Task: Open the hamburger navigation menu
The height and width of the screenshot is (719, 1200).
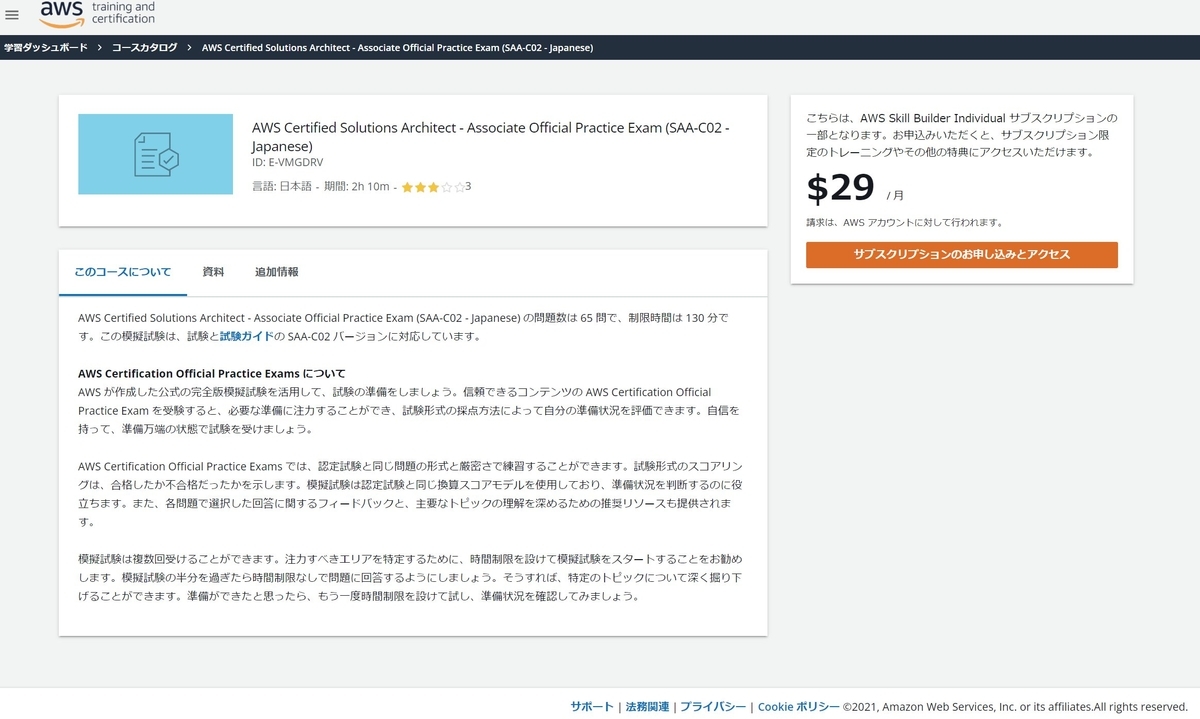Action: (x=12, y=15)
